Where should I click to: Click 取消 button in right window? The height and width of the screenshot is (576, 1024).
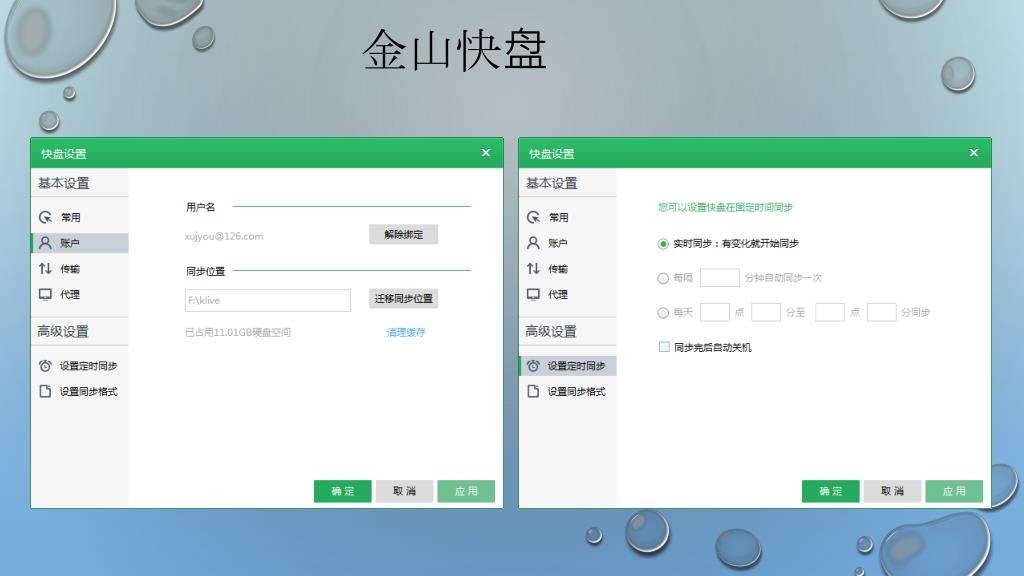click(892, 491)
